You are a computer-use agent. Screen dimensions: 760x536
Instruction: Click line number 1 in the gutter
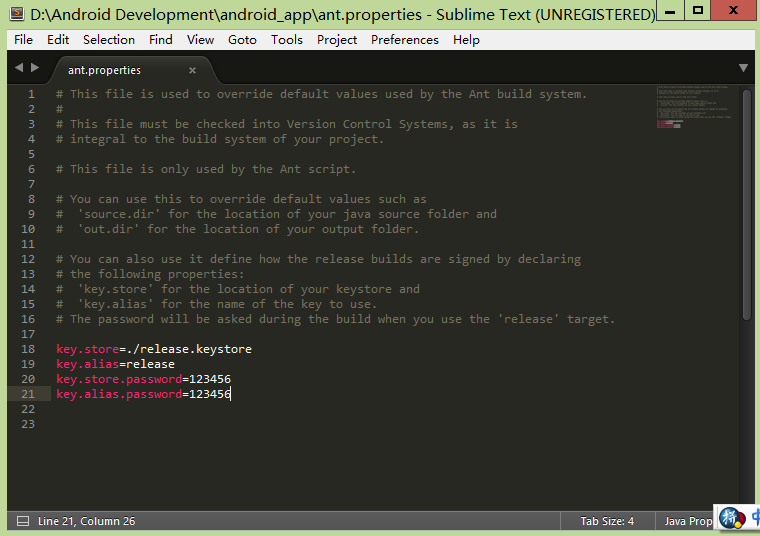pyautogui.click(x=32, y=94)
